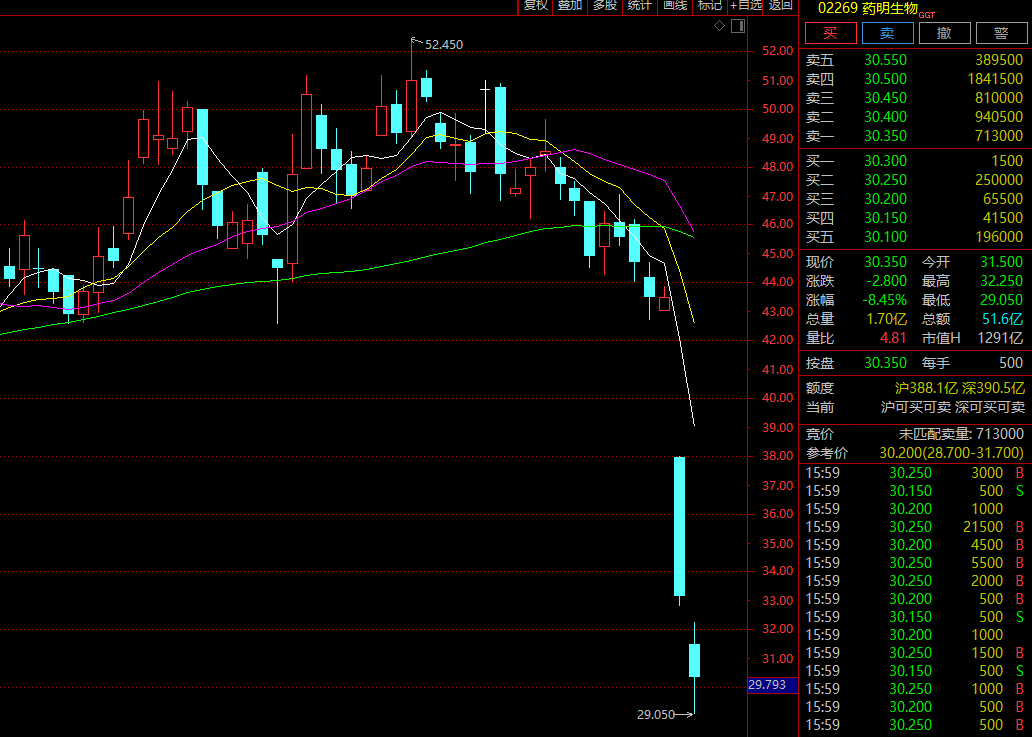Select the 卖三 price 30.450
Image resolution: width=1032 pixels, height=737 pixels.
[885, 98]
